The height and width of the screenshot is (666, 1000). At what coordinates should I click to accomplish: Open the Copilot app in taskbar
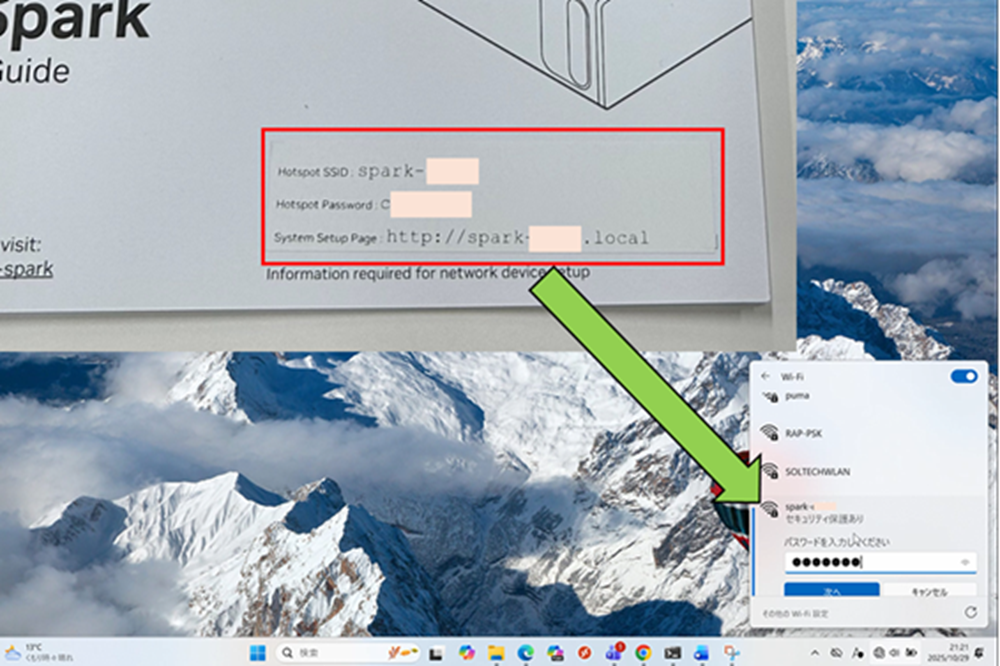(466, 653)
